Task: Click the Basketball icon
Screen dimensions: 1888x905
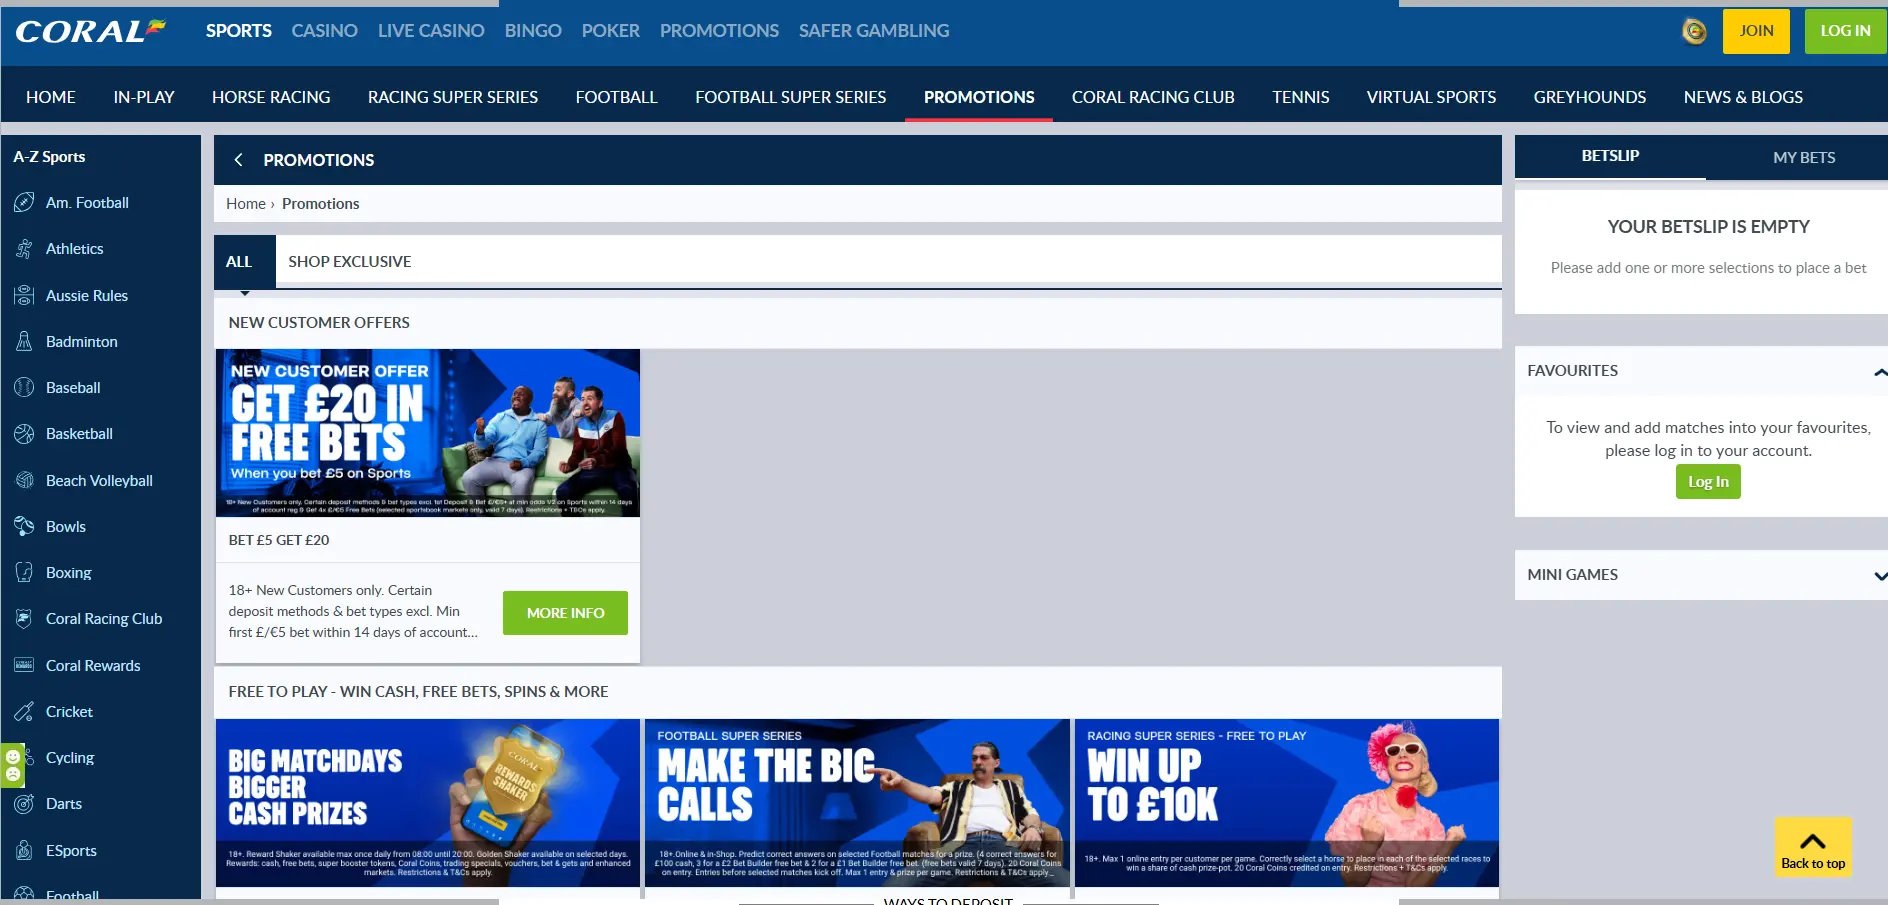Action: pyautogui.click(x=24, y=434)
